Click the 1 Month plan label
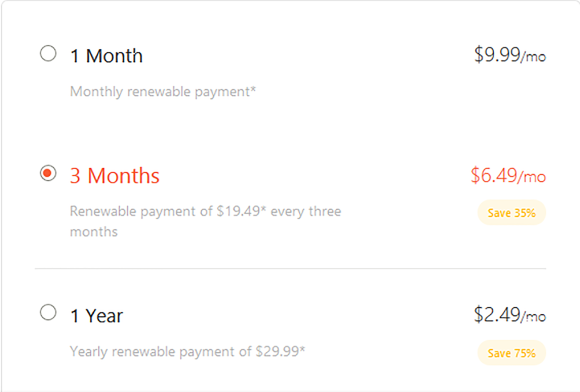Image resolution: width=580 pixels, height=392 pixels. click(x=107, y=56)
